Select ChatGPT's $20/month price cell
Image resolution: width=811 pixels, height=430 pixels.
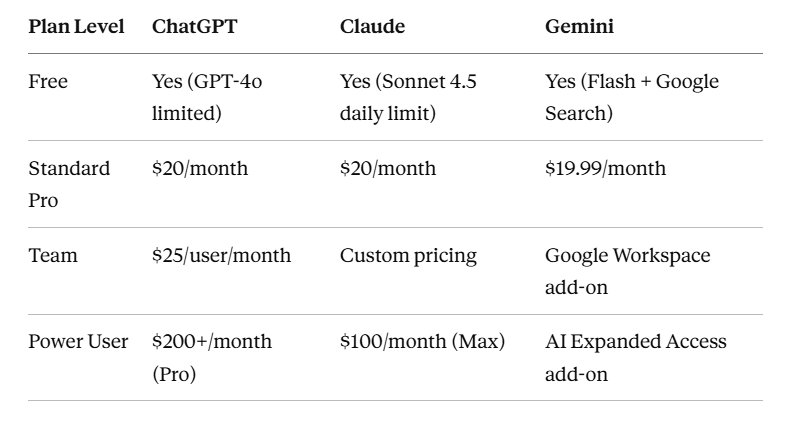[x=200, y=169]
